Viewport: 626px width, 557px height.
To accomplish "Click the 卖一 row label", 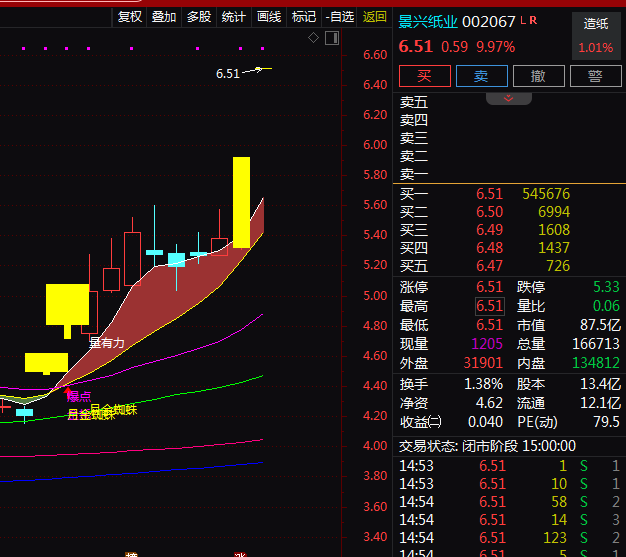I will coord(414,174).
